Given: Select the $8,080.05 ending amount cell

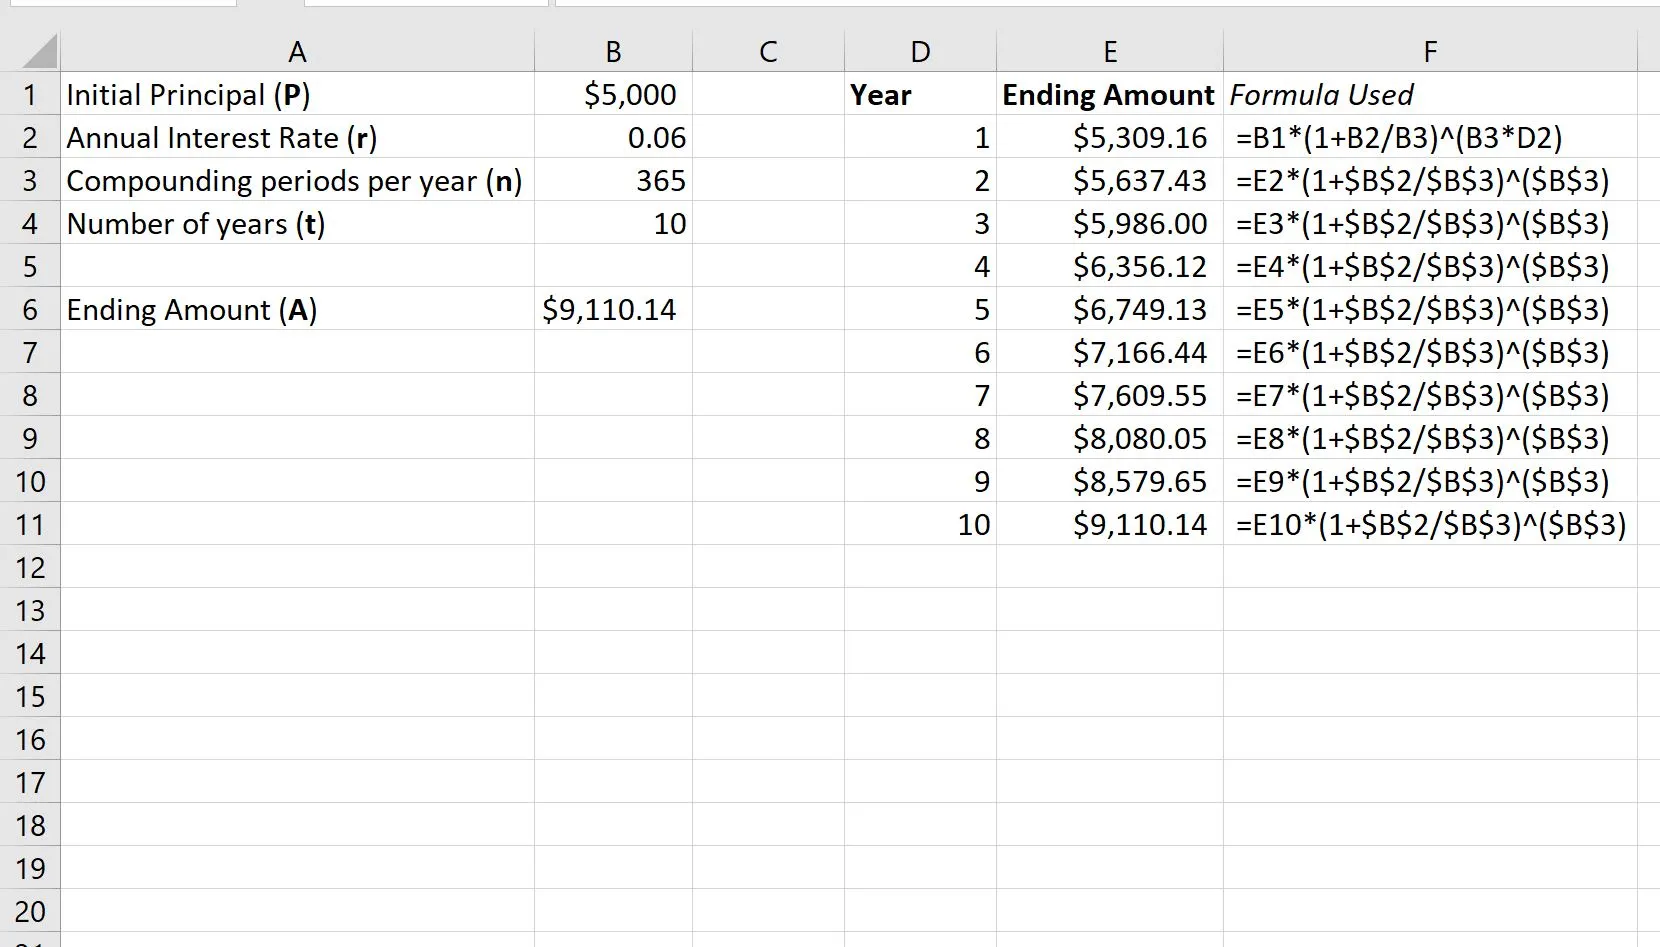Looking at the screenshot, I should pyautogui.click(x=1110, y=438).
